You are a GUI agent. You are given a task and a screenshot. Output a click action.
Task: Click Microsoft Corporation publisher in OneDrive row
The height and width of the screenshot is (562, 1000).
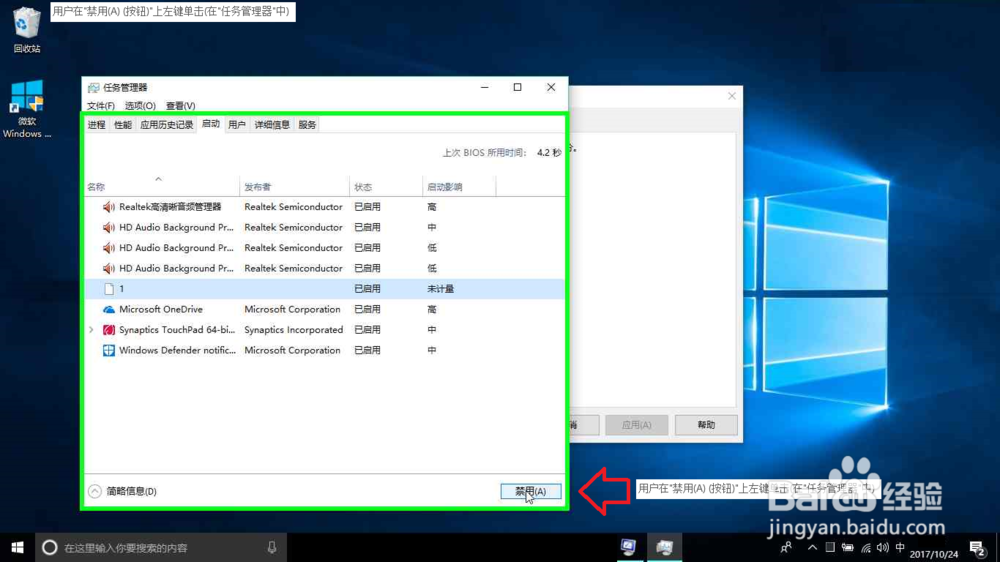pos(292,309)
